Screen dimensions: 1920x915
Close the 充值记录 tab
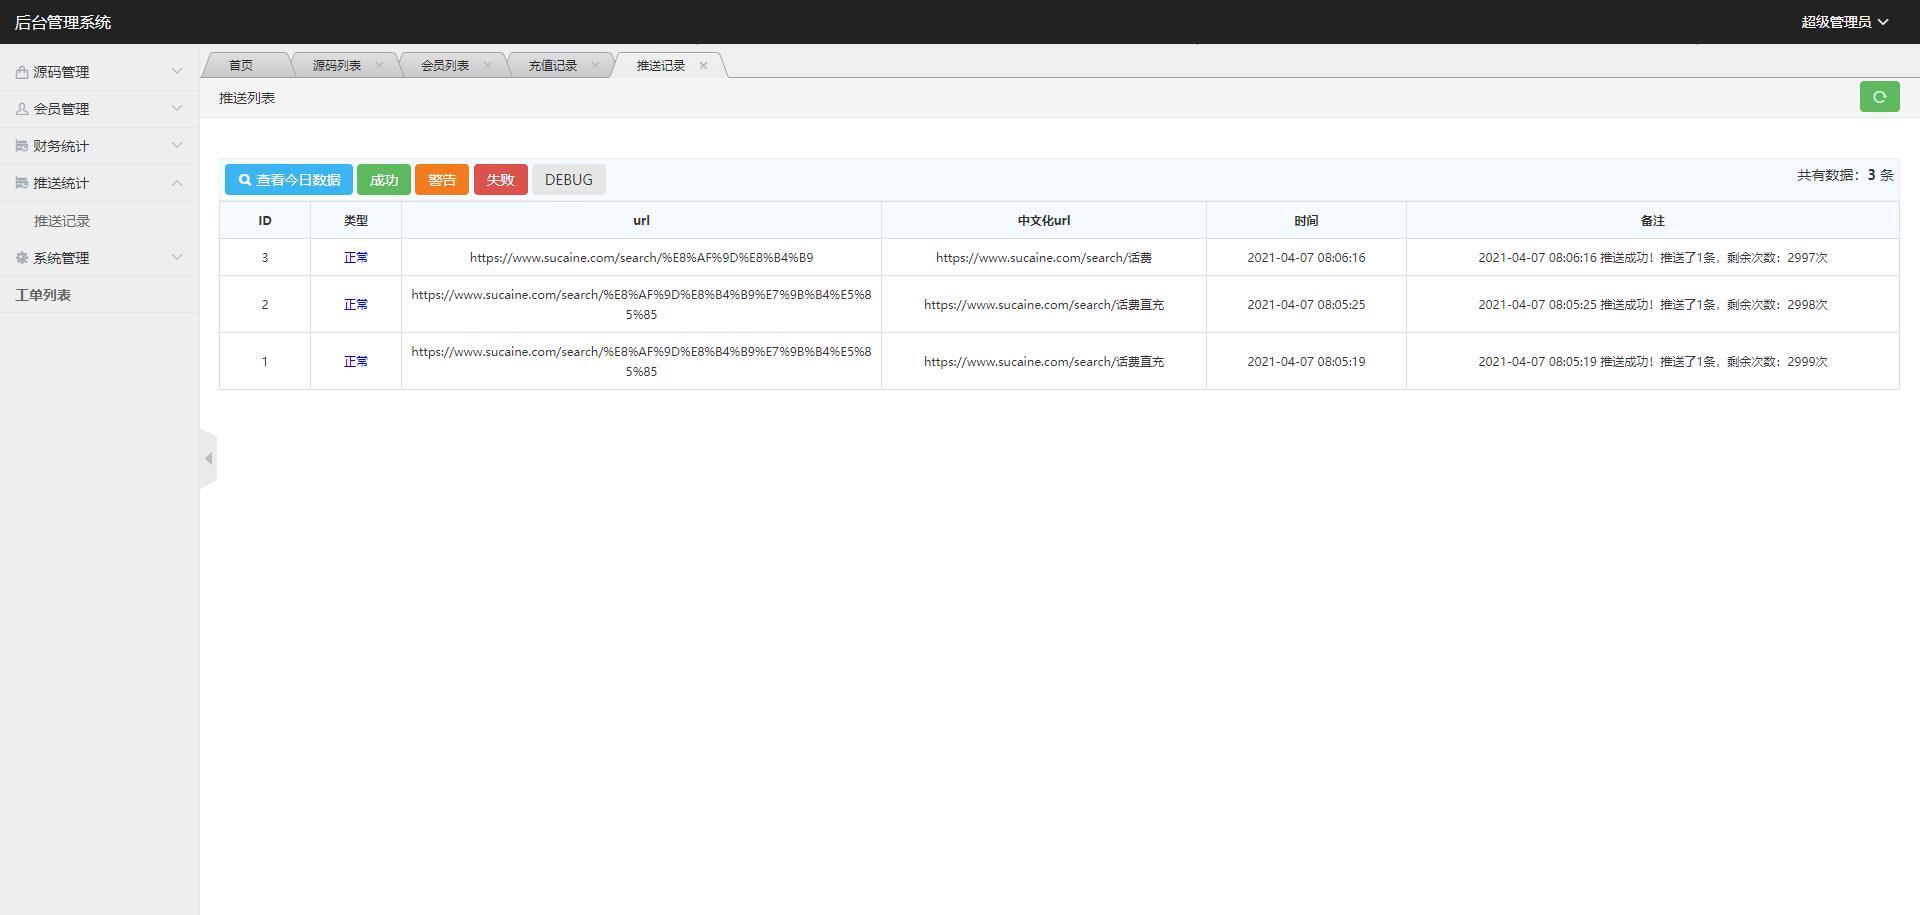click(595, 66)
